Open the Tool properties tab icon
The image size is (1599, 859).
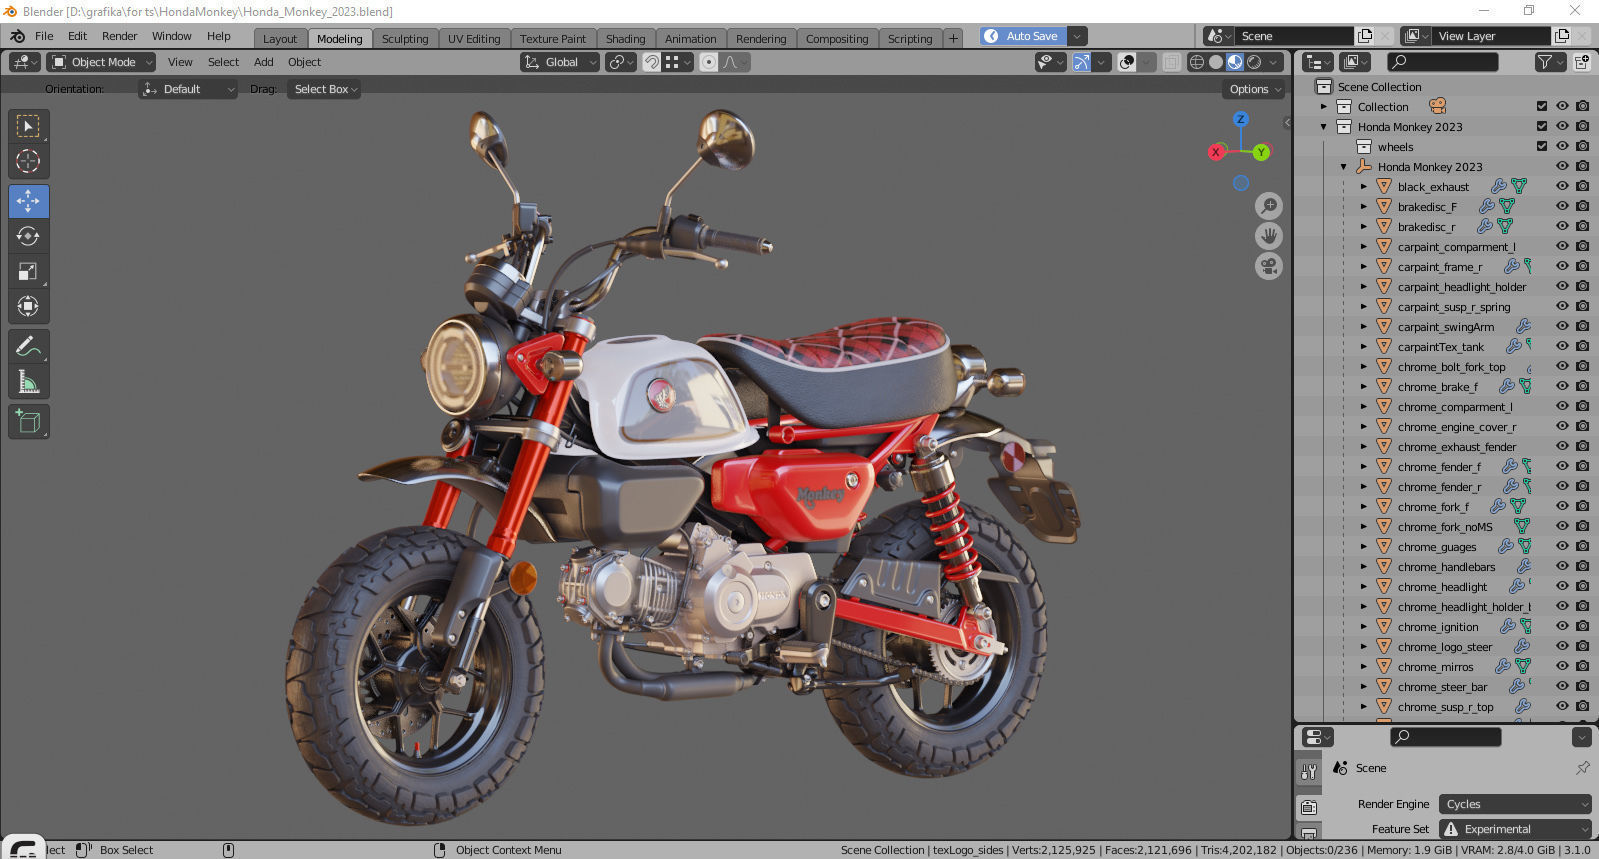click(x=1309, y=772)
